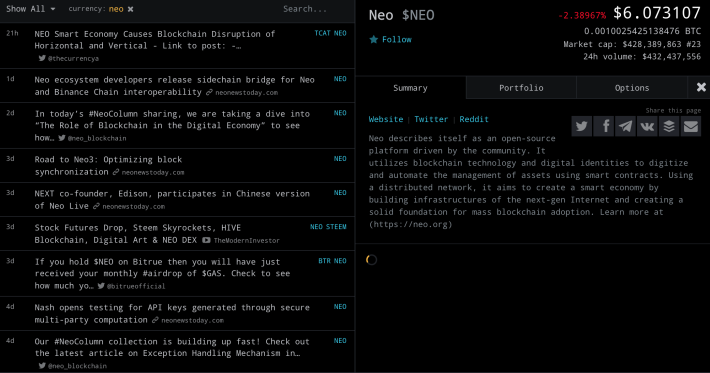Image resolution: width=710 pixels, height=373 pixels.
Task: Click the BTR currency tag
Action: tap(324, 261)
